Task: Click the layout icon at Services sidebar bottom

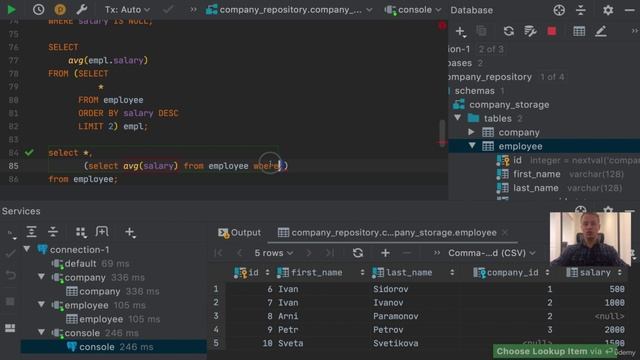Action: 10,328
